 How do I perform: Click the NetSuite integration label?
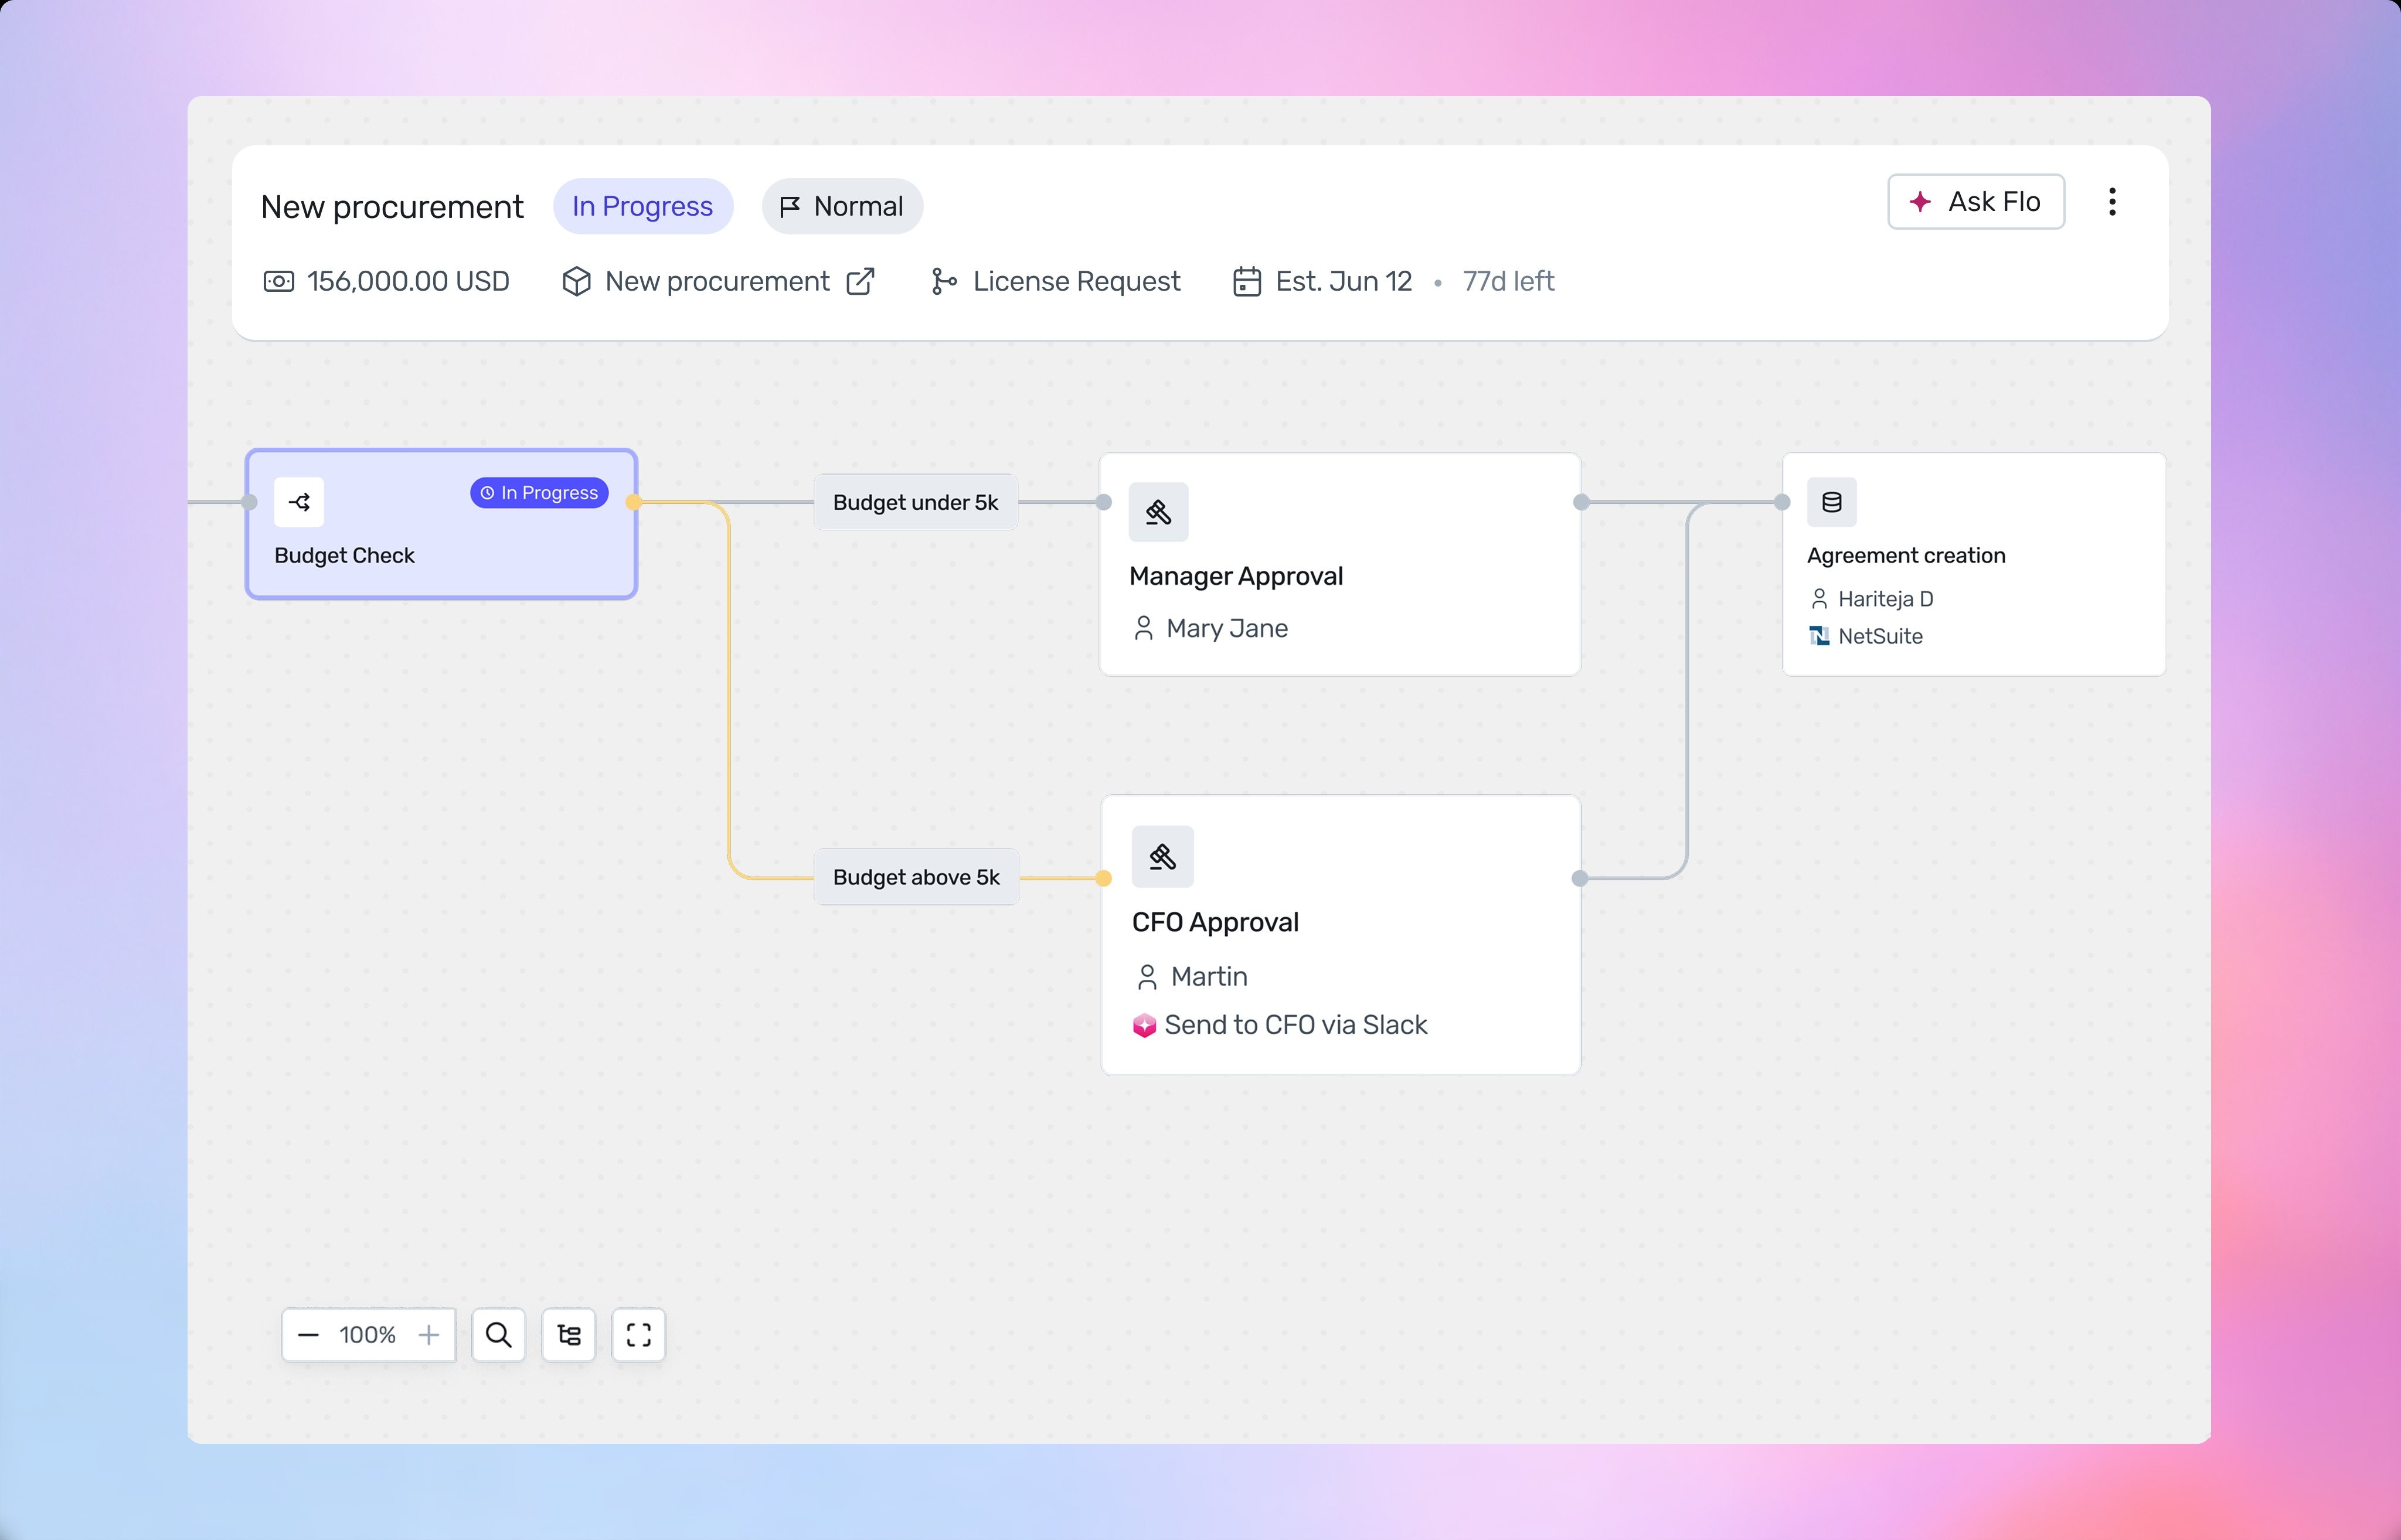click(1880, 636)
